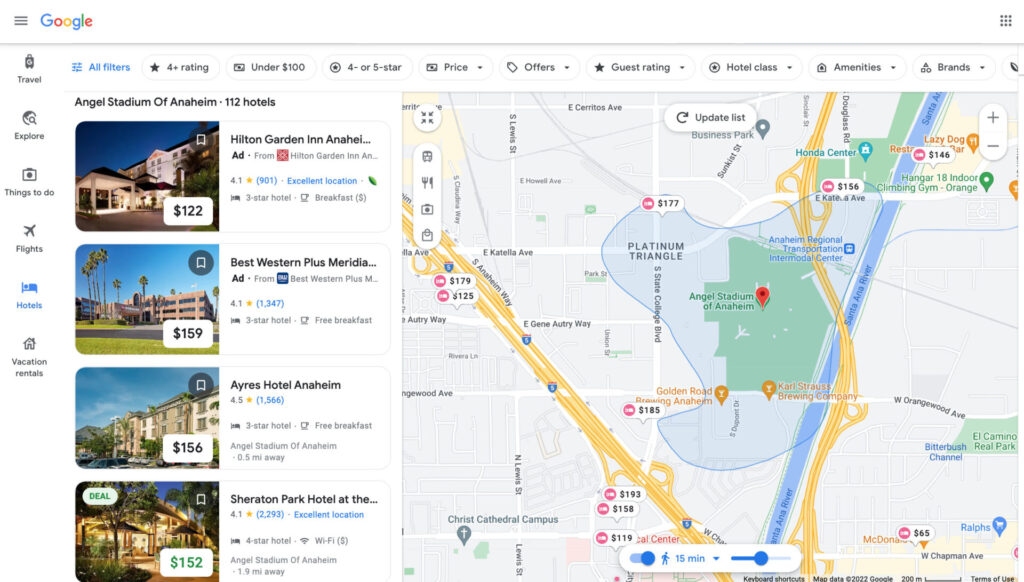Expand the Offers filter dropdown
1024x582 pixels.
(539, 67)
